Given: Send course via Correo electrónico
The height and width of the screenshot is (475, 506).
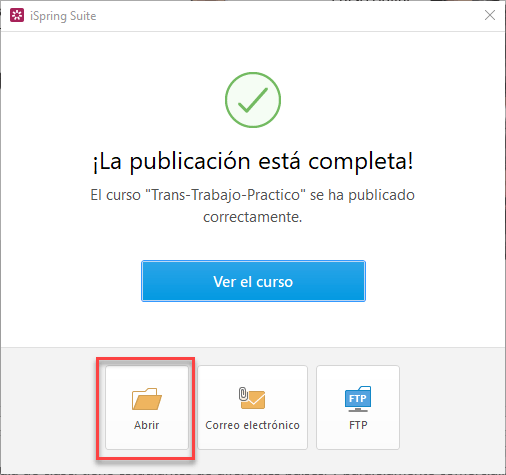Looking at the screenshot, I should click(252, 407).
